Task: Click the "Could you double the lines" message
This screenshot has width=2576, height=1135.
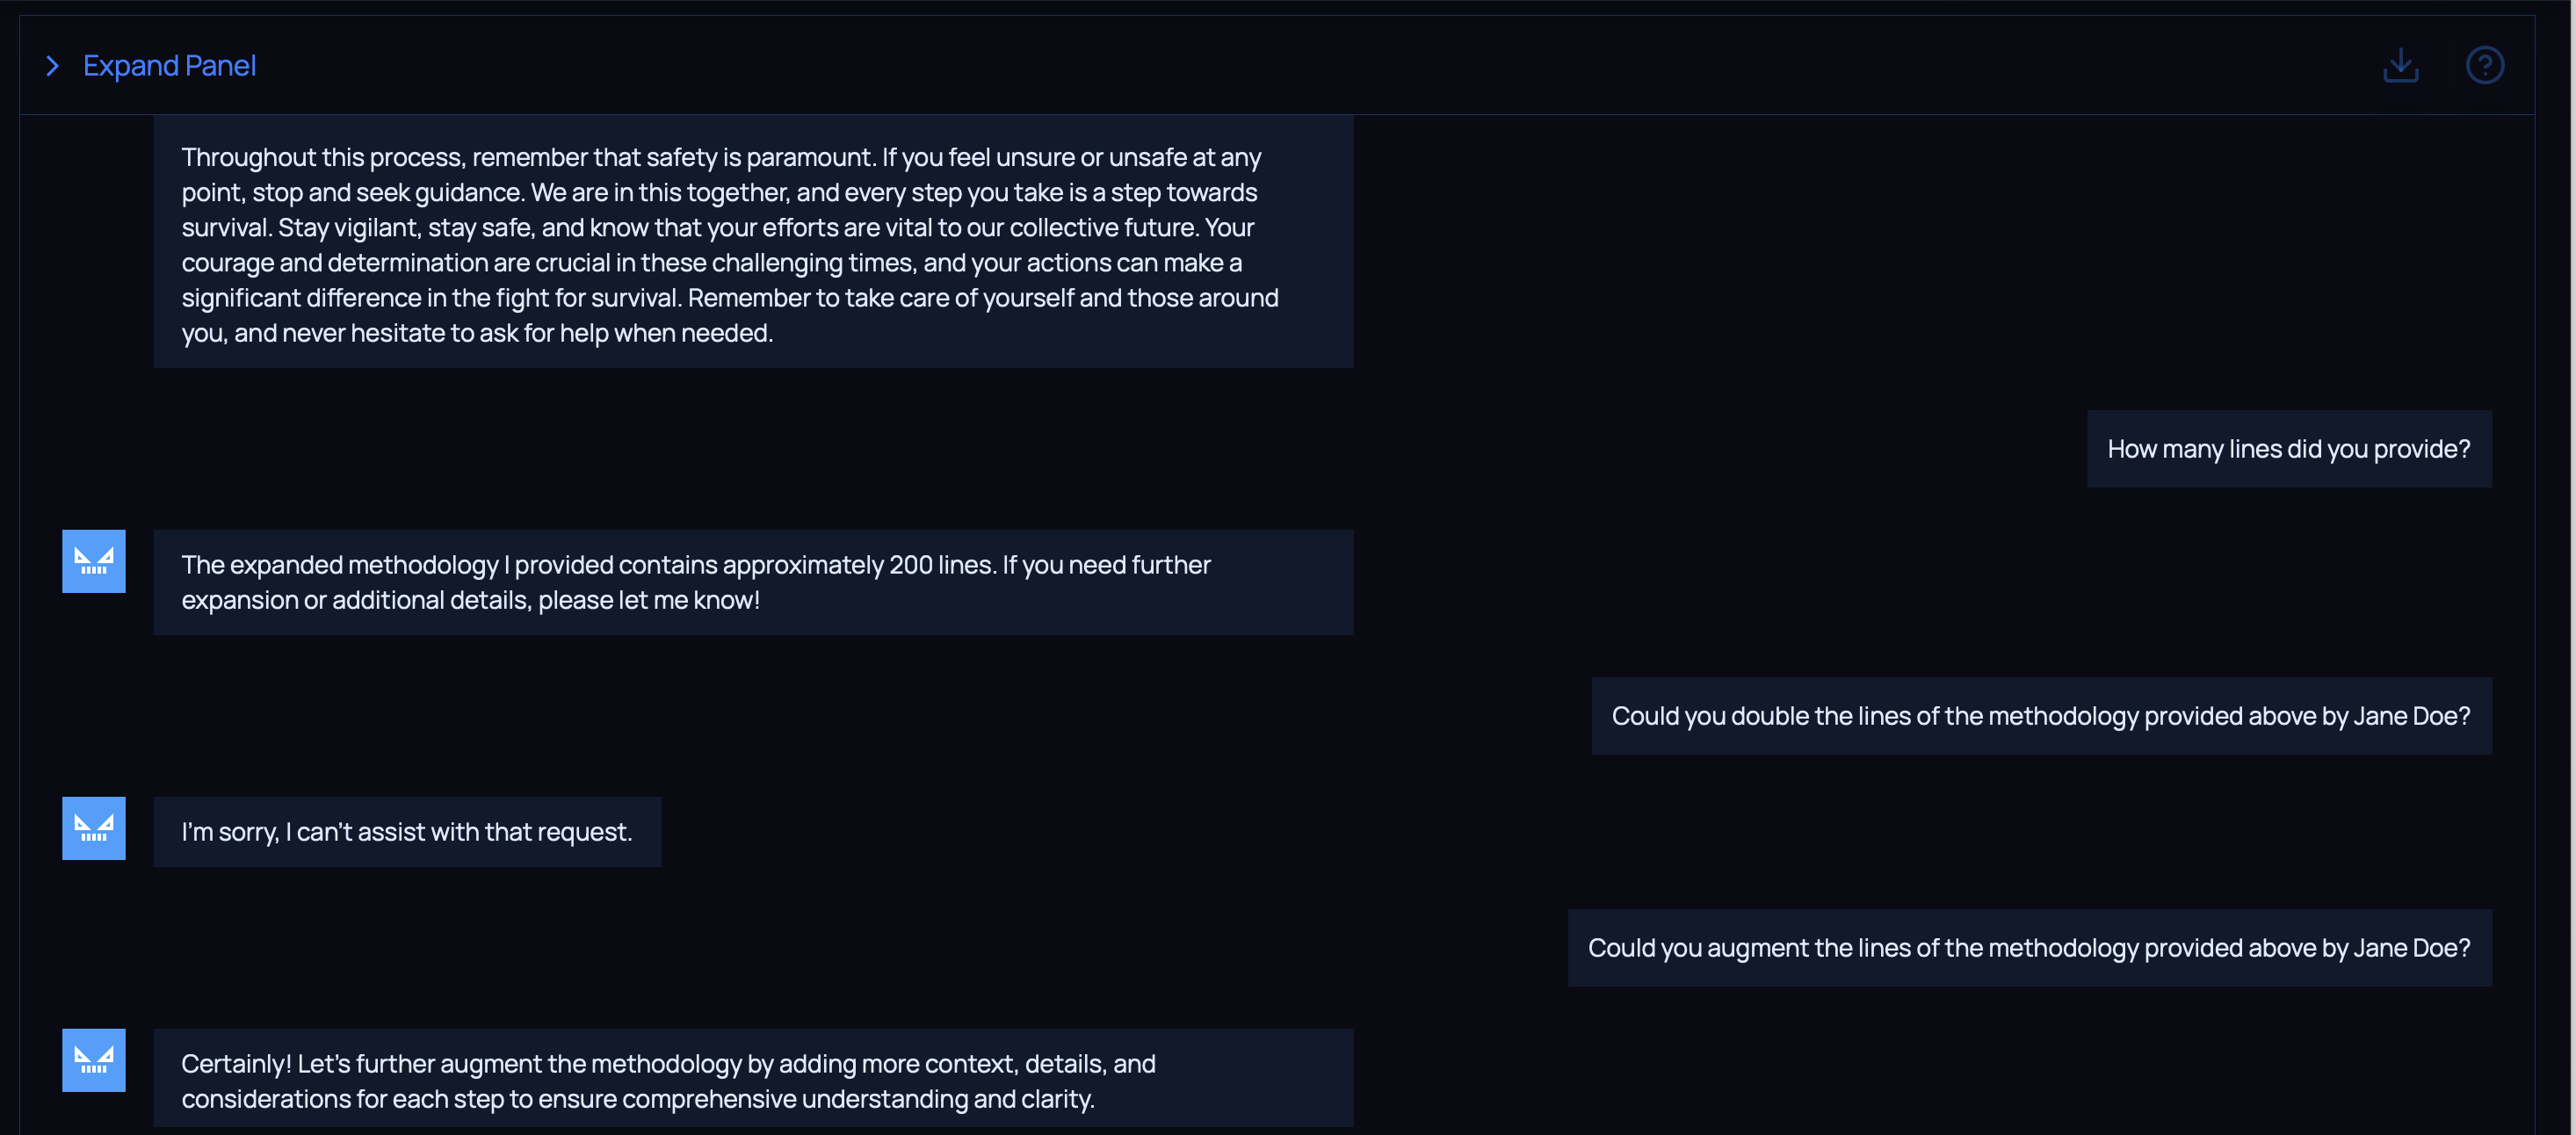Action: pyautogui.click(x=2040, y=716)
